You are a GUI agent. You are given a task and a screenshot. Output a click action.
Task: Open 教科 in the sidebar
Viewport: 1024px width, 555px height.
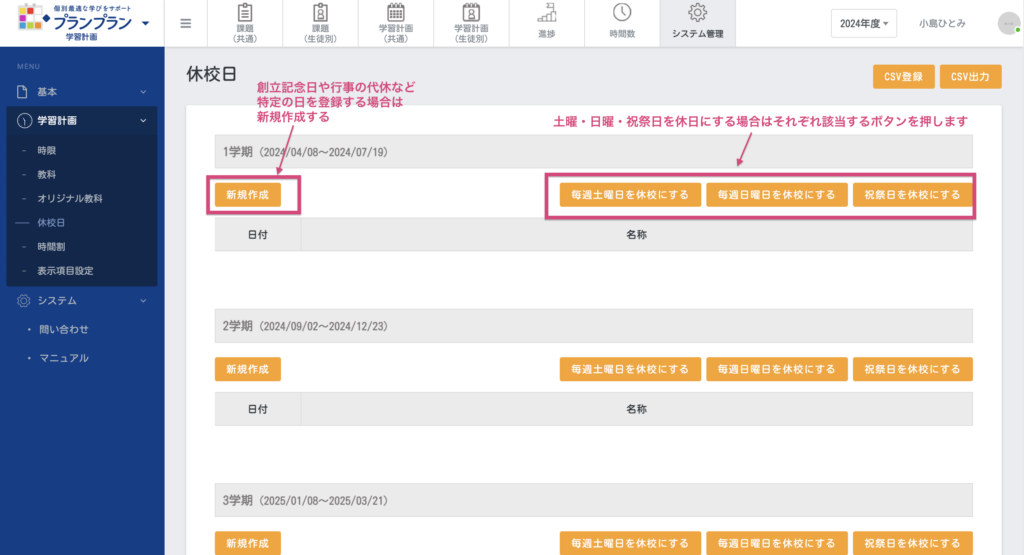pyautogui.click(x=46, y=174)
